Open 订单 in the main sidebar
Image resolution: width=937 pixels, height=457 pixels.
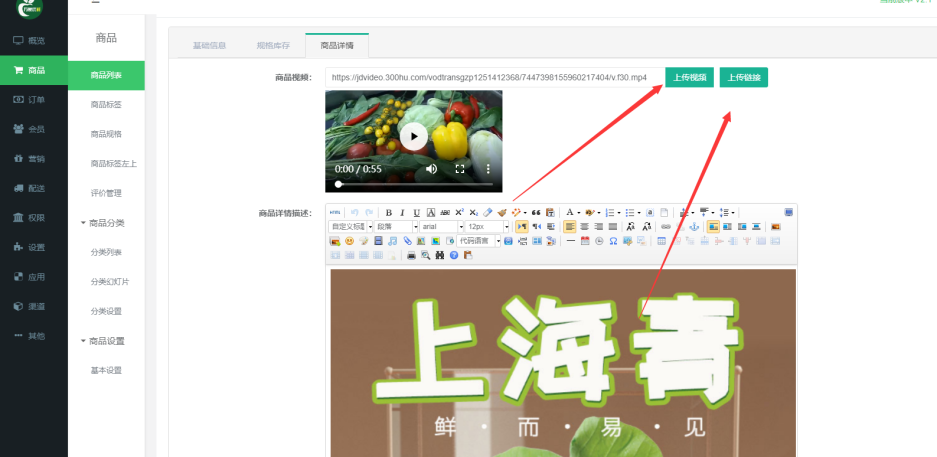click(34, 100)
